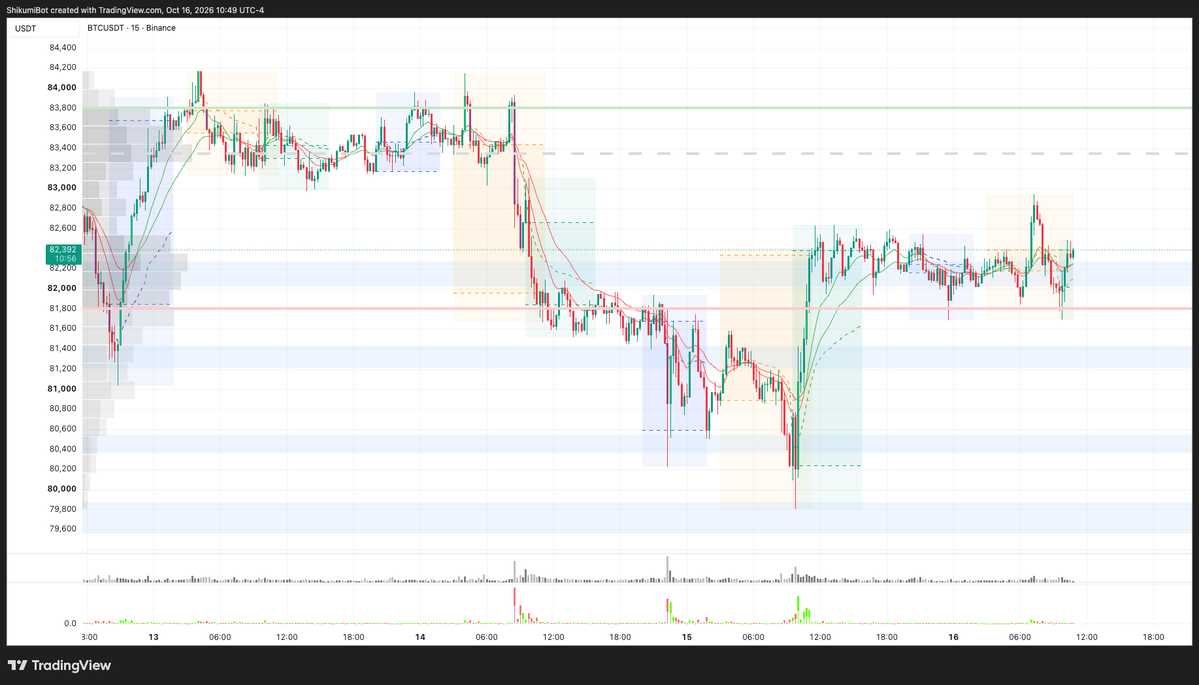Select the 80,200 price axis label
1199x685 pixels.
pos(62,469)
